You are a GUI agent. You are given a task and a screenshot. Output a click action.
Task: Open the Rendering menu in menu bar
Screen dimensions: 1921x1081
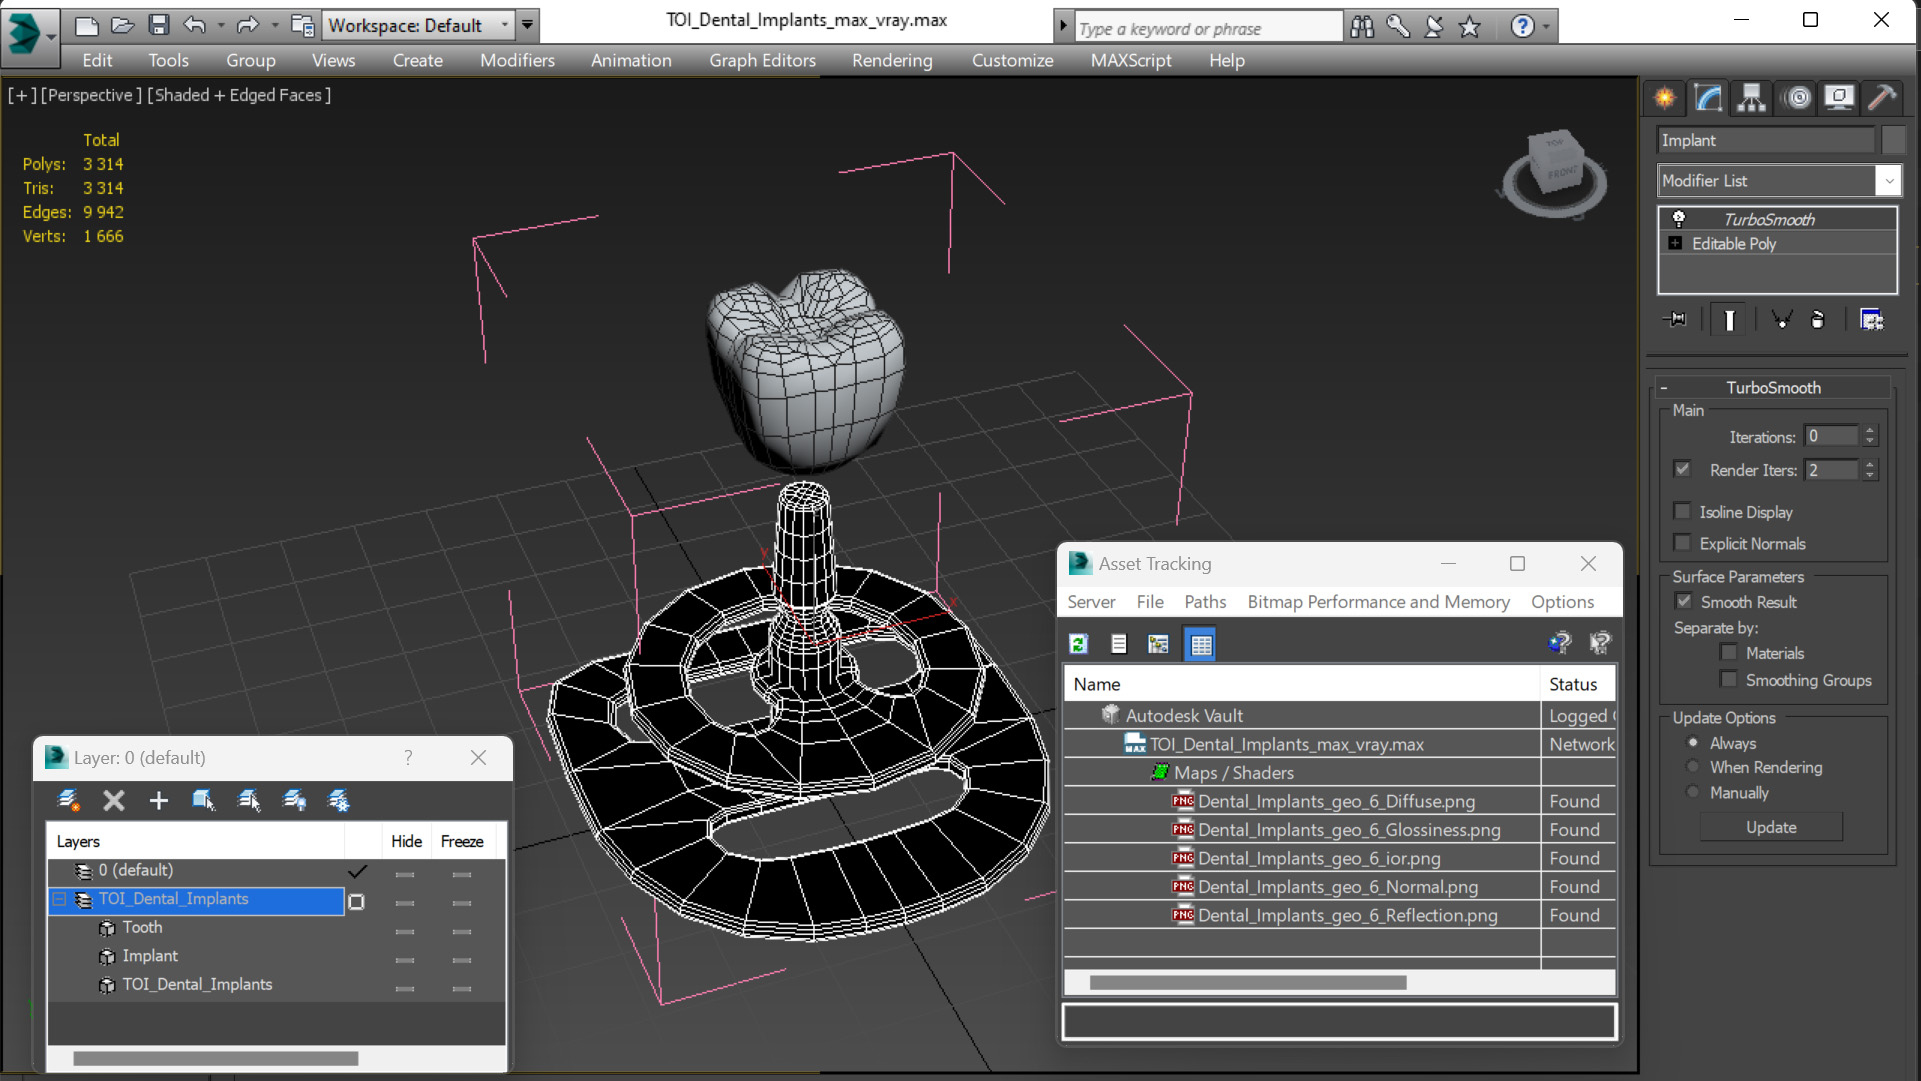pos(891,59)
